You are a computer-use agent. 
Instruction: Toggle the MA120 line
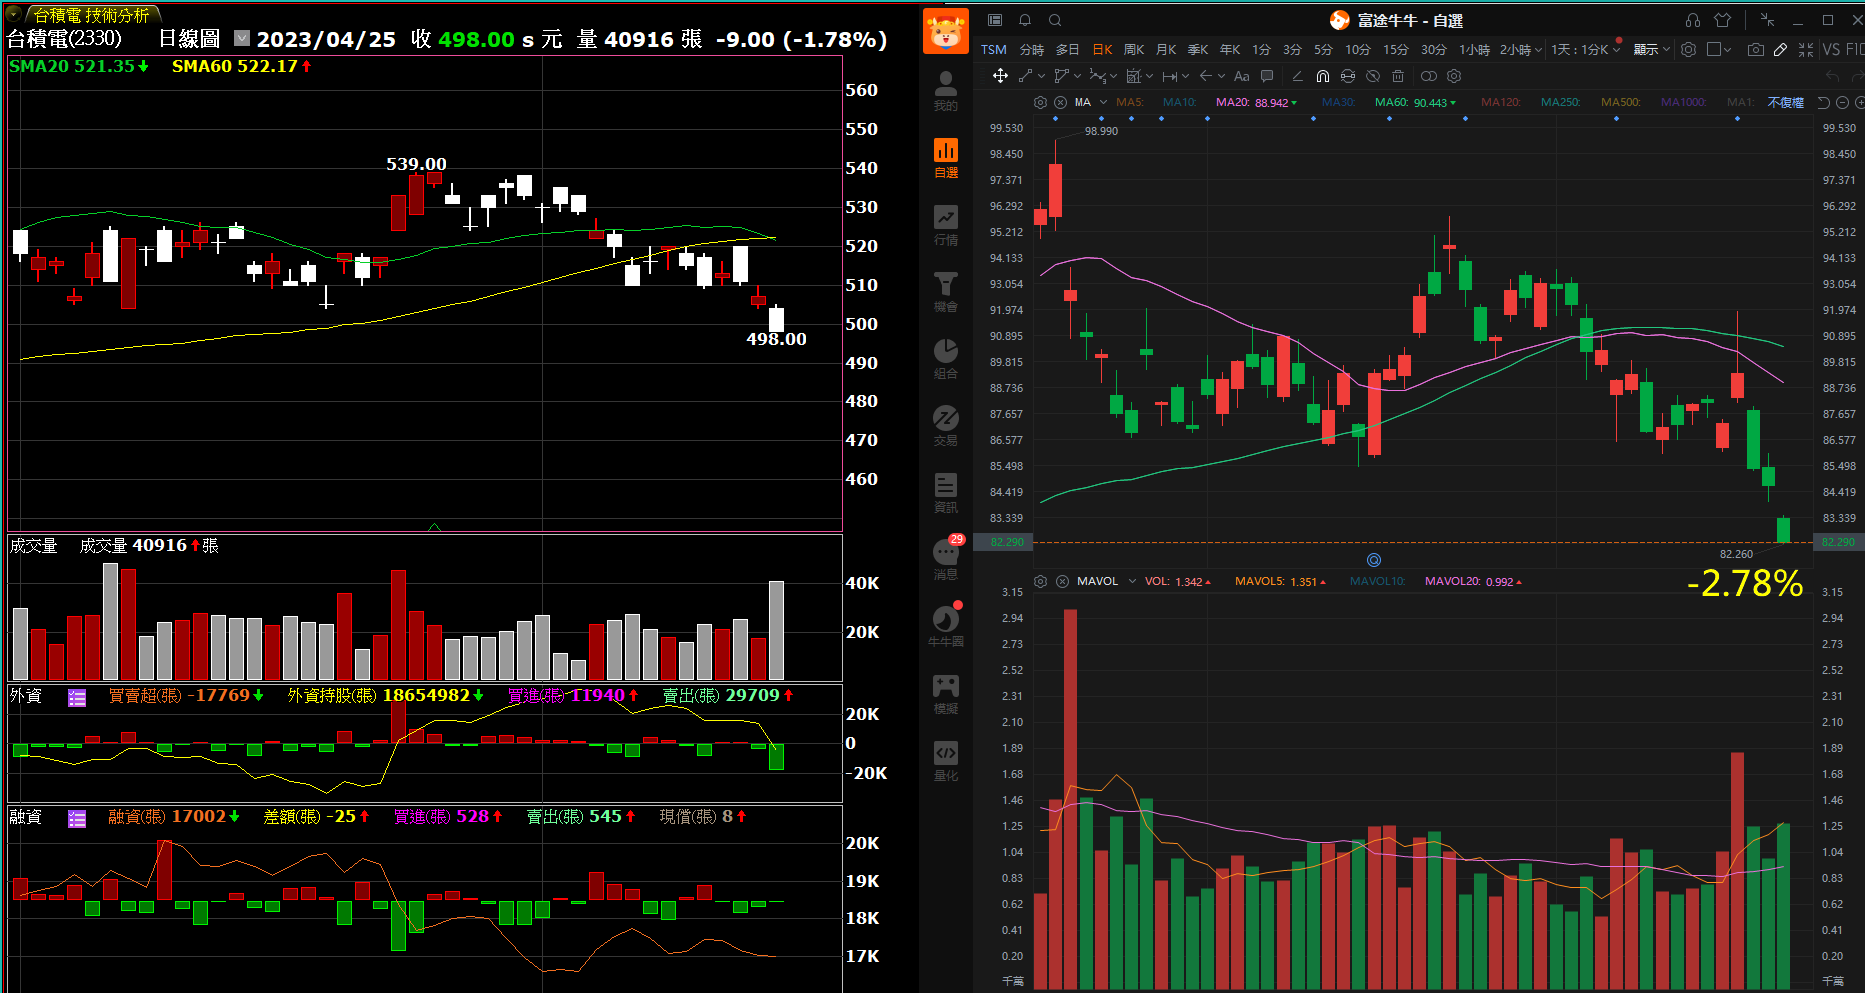click(x=1501, y=102)
